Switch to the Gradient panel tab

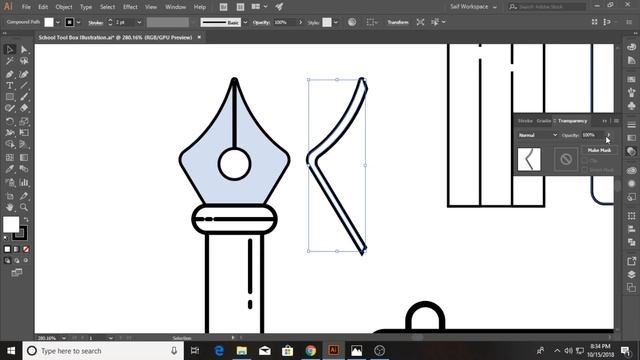(544, 121)
